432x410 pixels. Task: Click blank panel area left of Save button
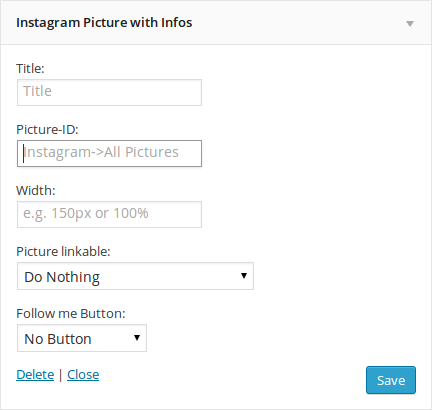(233, 380)
